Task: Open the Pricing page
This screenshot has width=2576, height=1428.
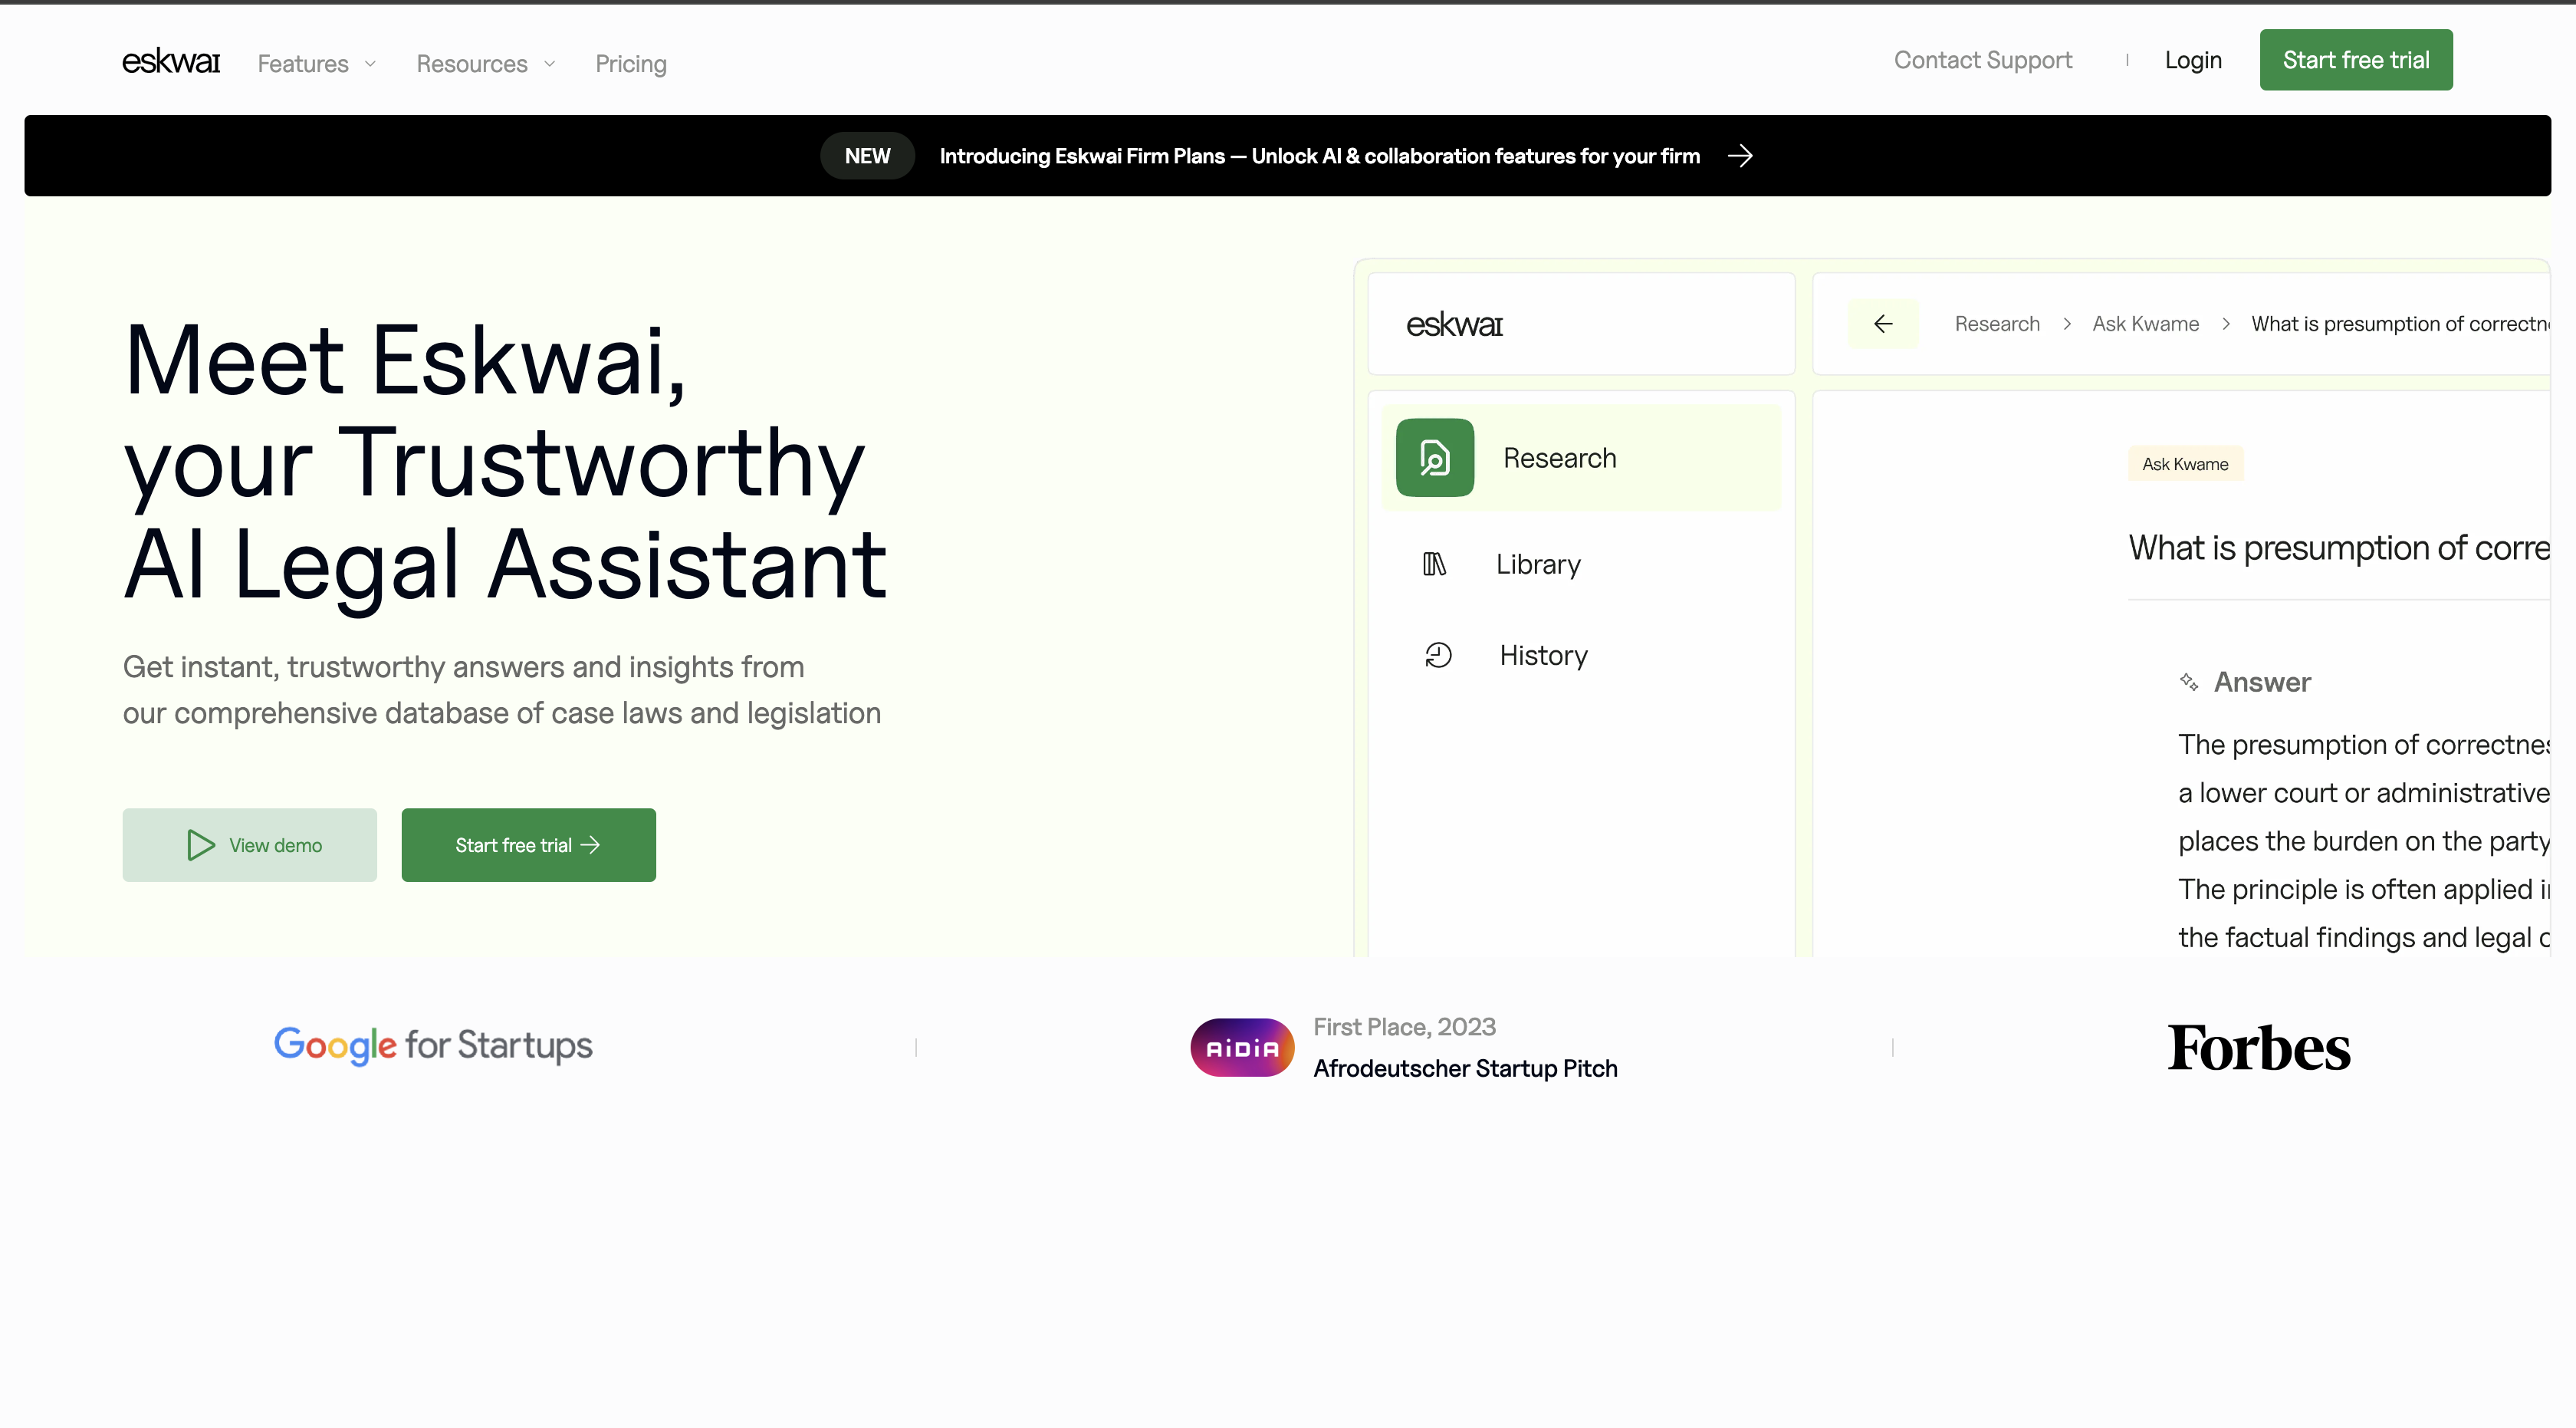Action: point(631,64)
